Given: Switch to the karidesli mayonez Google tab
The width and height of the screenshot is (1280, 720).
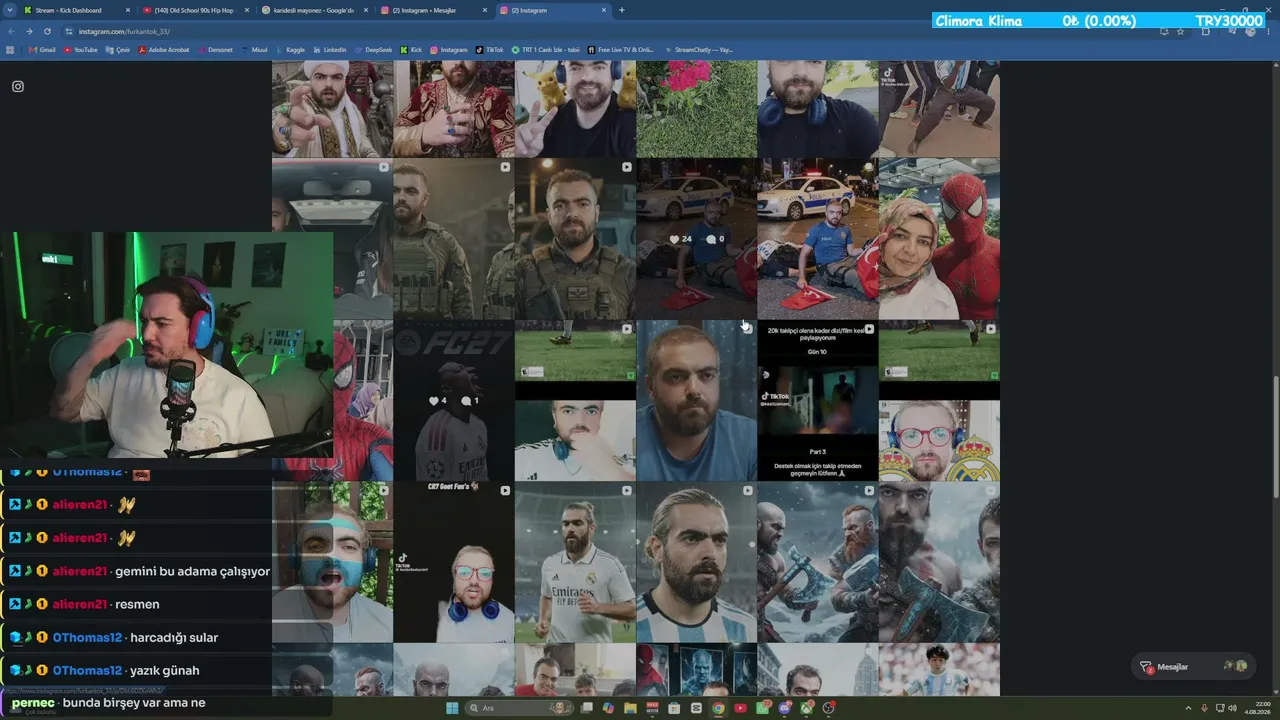Looking at the screenshot, I should pyautogui.click(x=313, y=10).
